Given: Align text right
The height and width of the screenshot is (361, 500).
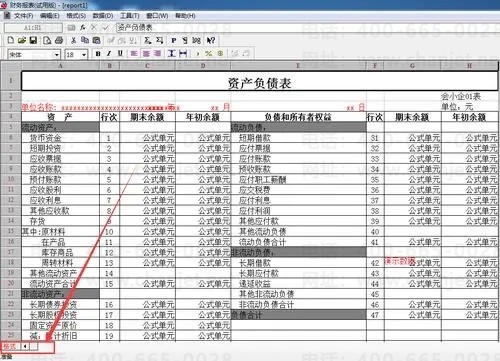Looking at the screenshot, I should (157, 53).
